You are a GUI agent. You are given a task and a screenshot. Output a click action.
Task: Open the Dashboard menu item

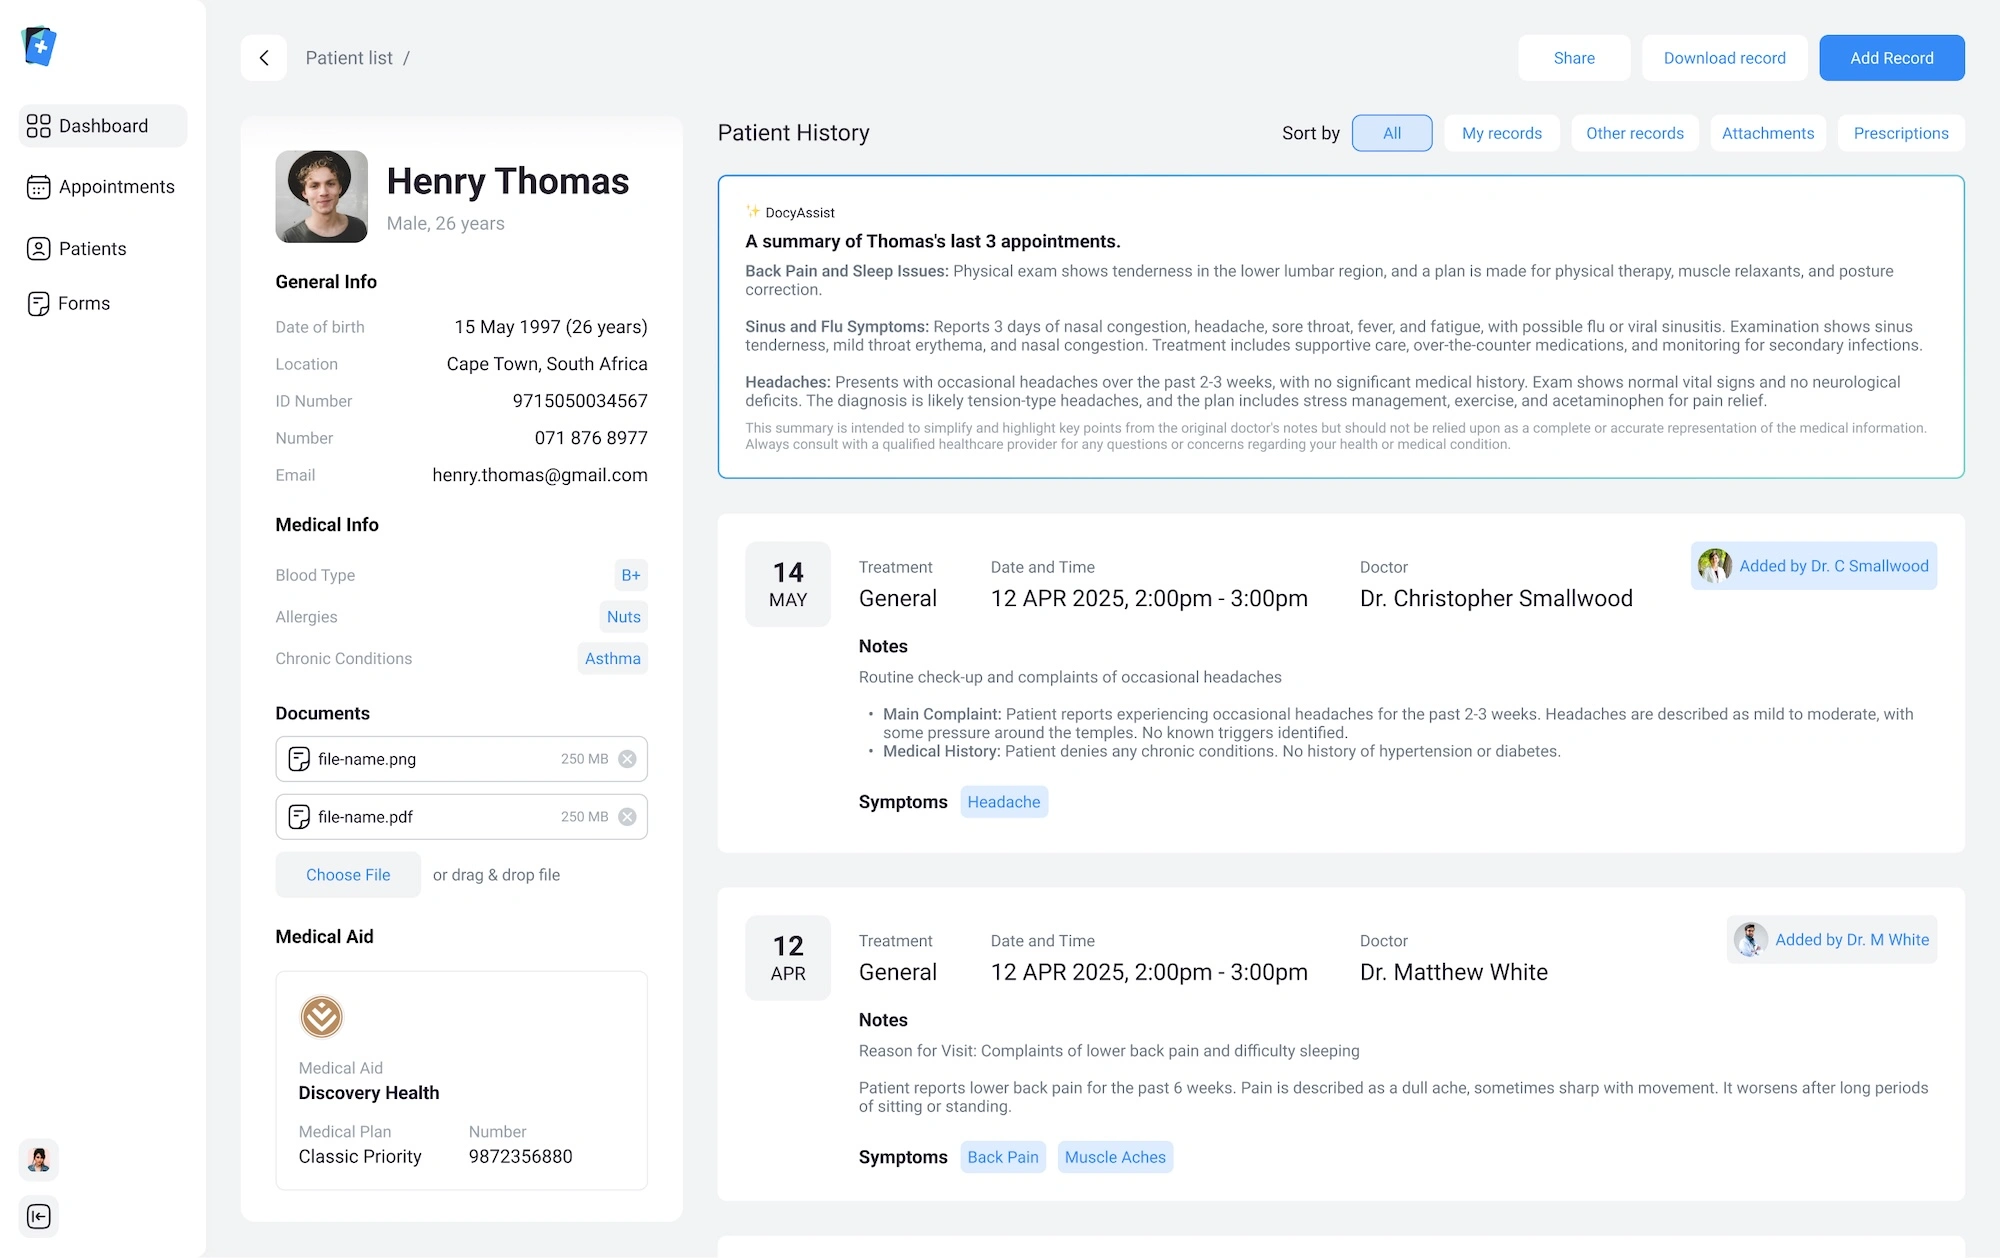(103, 126)
